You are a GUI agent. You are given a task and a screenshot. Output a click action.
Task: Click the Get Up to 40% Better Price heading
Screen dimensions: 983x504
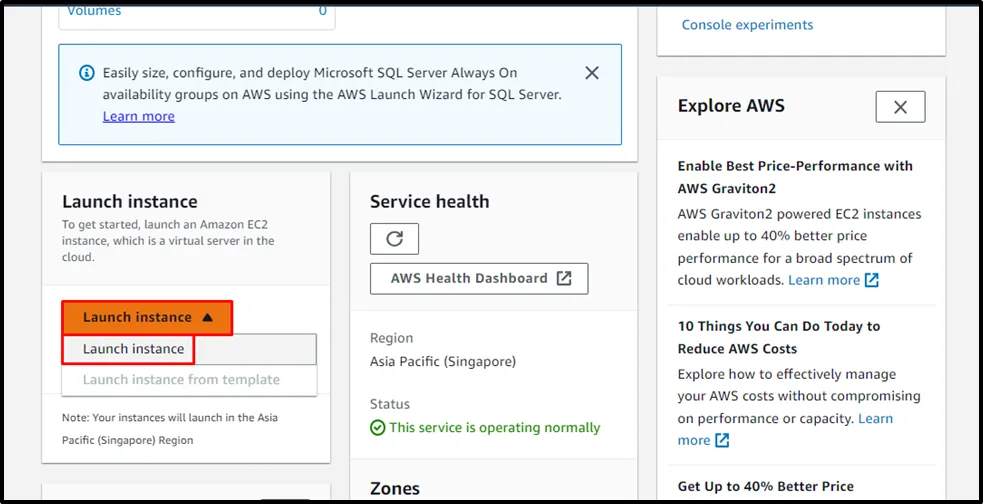click(765, 486)
